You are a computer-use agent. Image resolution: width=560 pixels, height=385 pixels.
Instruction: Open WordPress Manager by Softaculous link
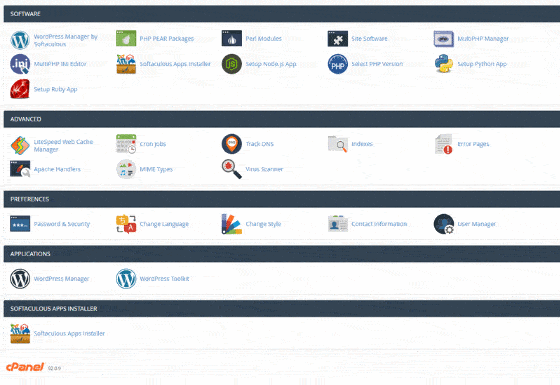tap(65, 40)
